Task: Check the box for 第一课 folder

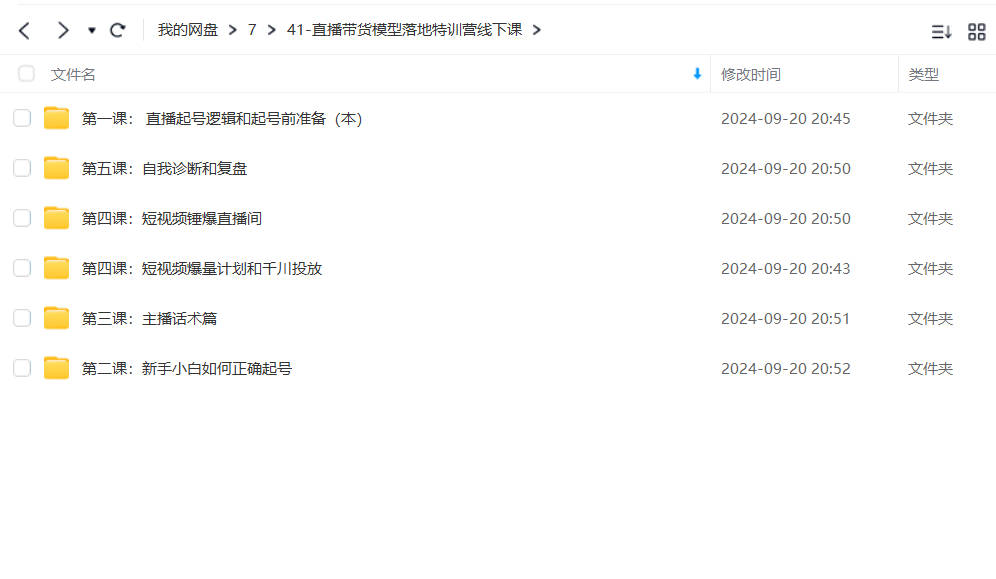Action: 22,118
